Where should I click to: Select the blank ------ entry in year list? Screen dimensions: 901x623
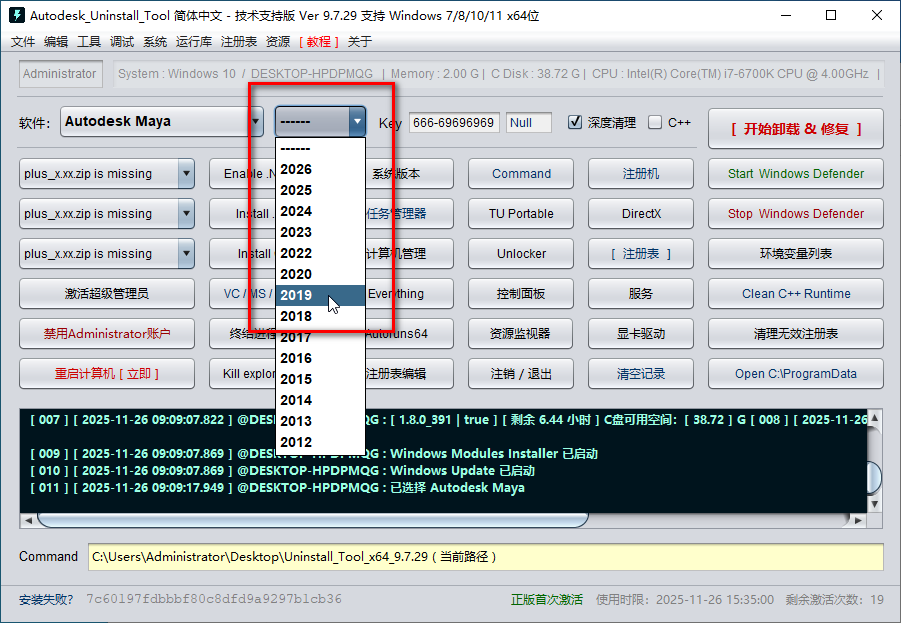320,148
